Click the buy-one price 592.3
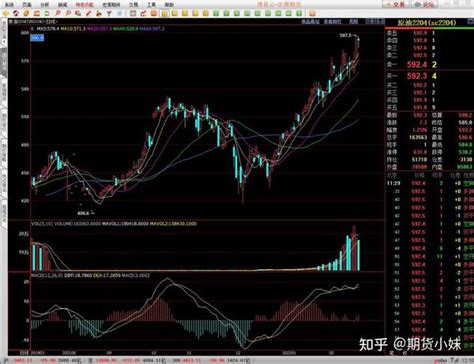 (x=417, y=76)
